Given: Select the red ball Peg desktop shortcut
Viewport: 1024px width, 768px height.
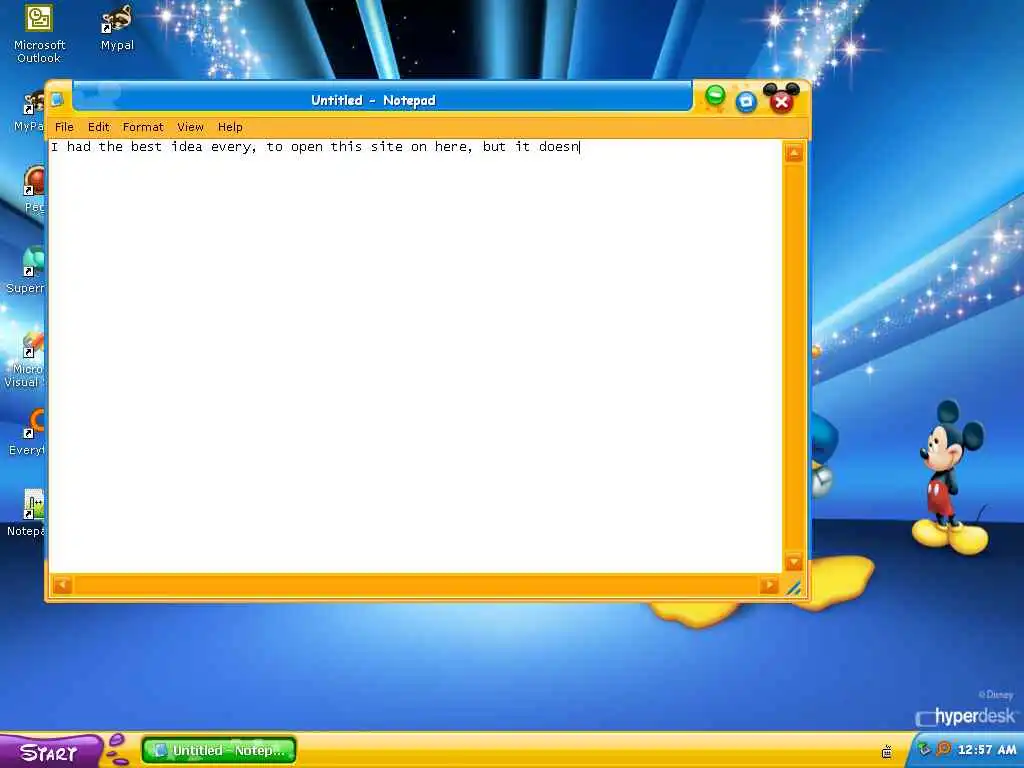Looking at the screenshot, I should [34, 189].
